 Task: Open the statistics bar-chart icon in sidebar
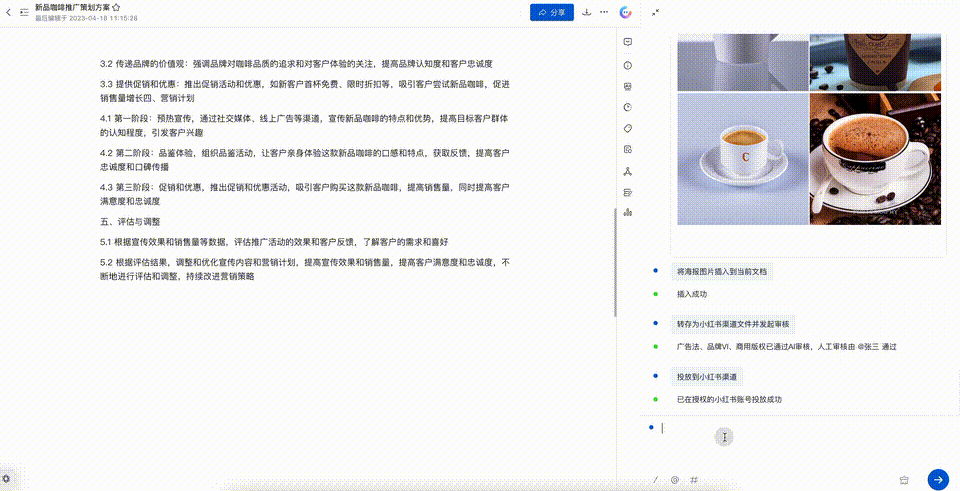pos(627,212)
